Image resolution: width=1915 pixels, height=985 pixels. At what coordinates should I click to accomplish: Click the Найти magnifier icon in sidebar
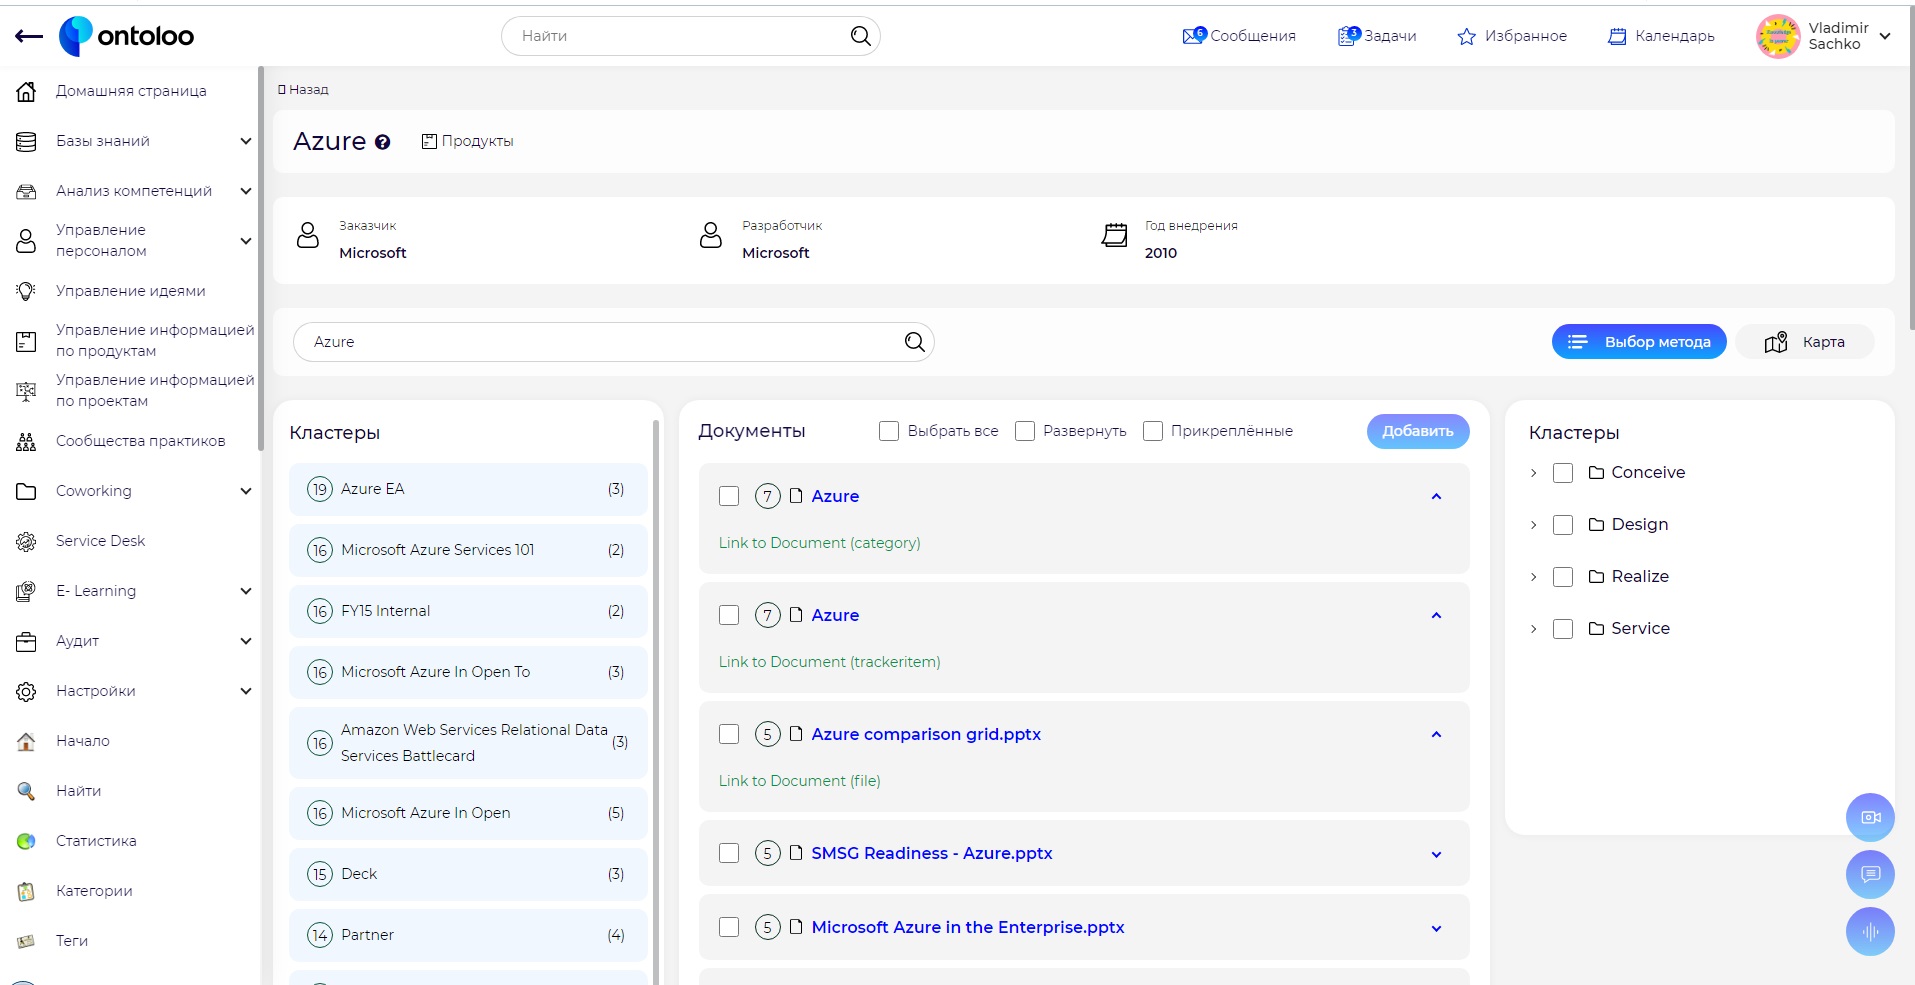pos(27,791)
